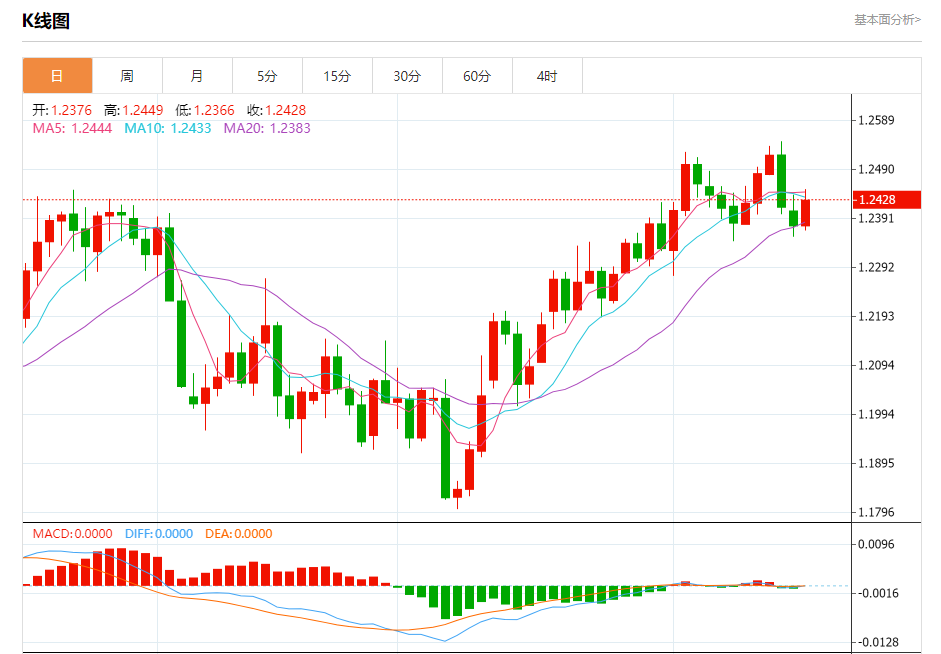941x654 pixels.
Task: Click the 0.0096 MACD axis label
Action: (x=876, y=544)
